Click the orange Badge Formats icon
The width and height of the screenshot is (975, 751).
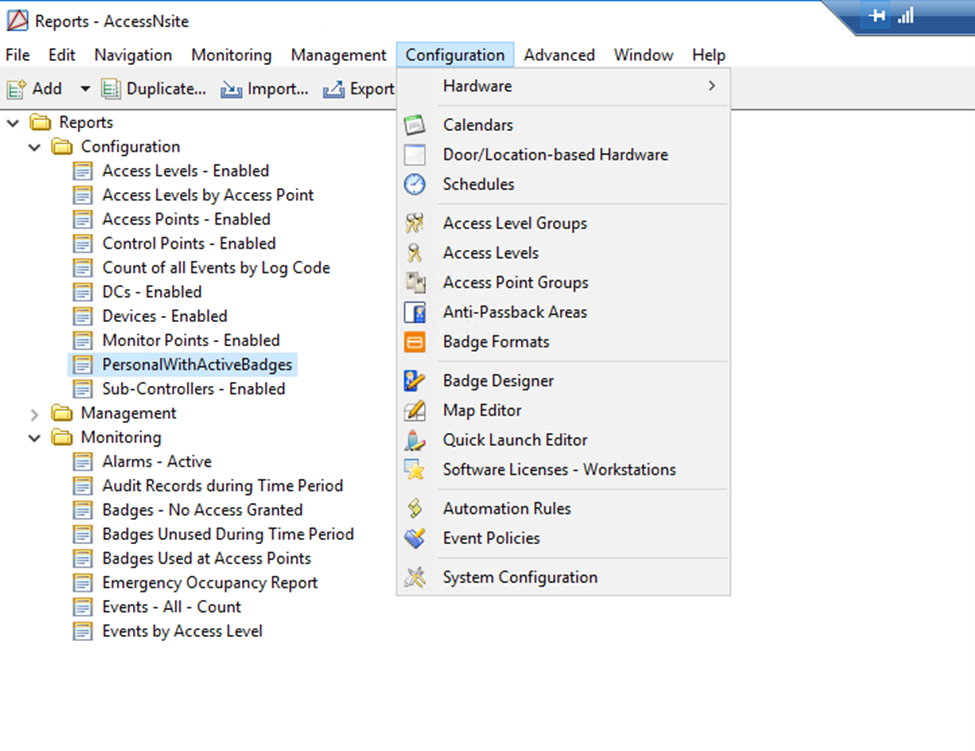coord(415,342)
